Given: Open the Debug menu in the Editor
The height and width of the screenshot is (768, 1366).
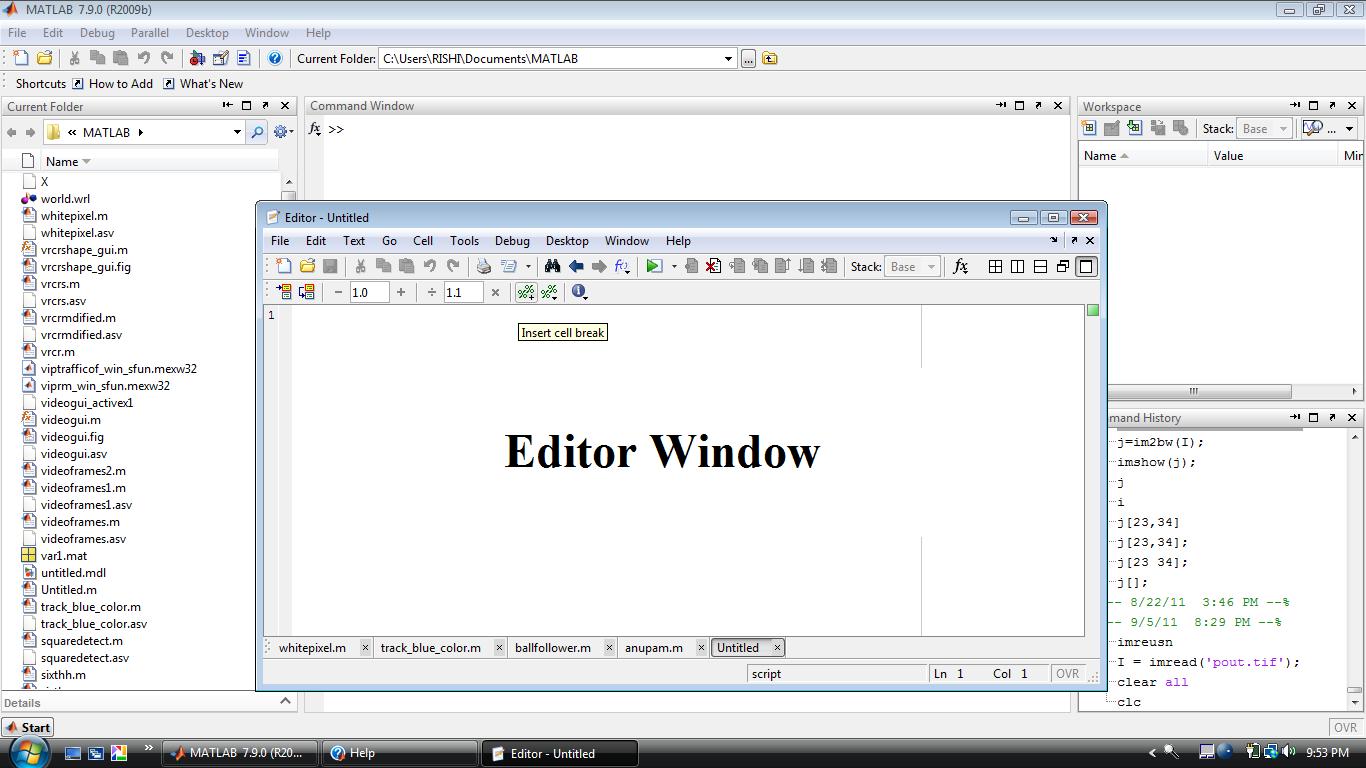Looking at the screenshot, I should pyautogui.click(x=511, y=240).
